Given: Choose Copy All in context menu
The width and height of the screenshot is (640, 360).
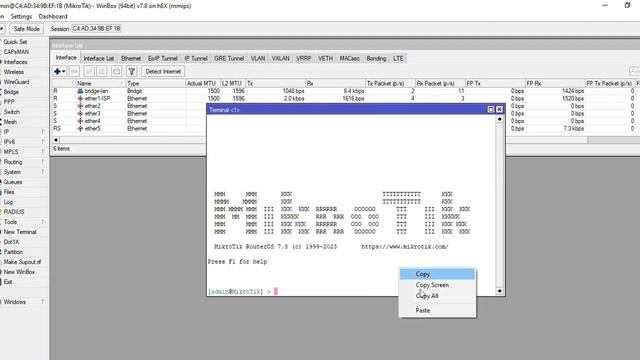Looking at the screenshot, I should pos(437,296).
